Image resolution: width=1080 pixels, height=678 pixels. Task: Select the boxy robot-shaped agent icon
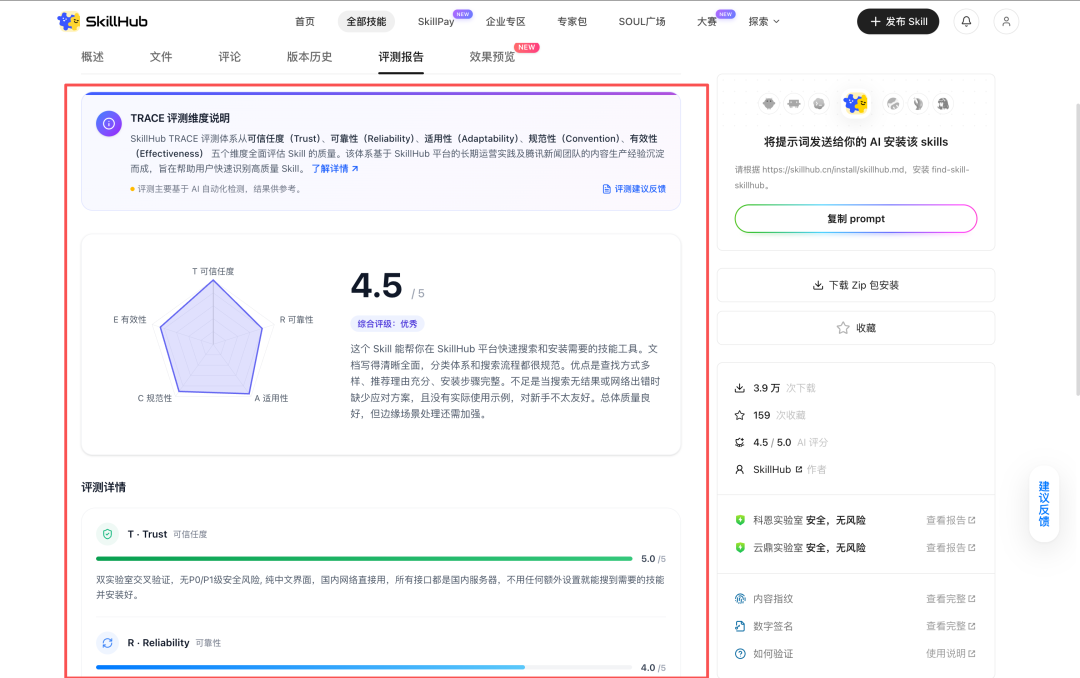tap(794, 103)
